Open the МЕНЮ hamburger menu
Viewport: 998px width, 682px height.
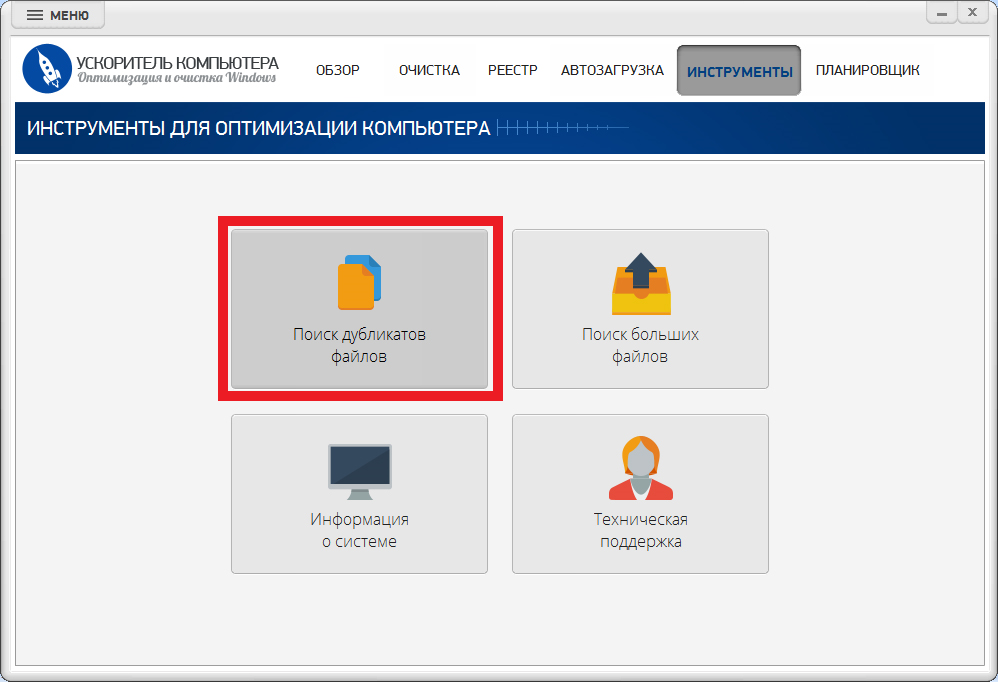coord(58,15)
